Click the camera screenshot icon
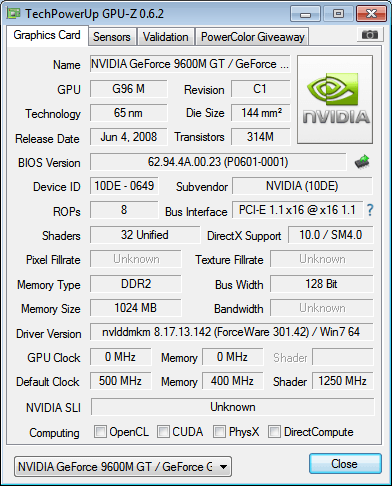Screen dimensions: 392x486 pos(369,34)
